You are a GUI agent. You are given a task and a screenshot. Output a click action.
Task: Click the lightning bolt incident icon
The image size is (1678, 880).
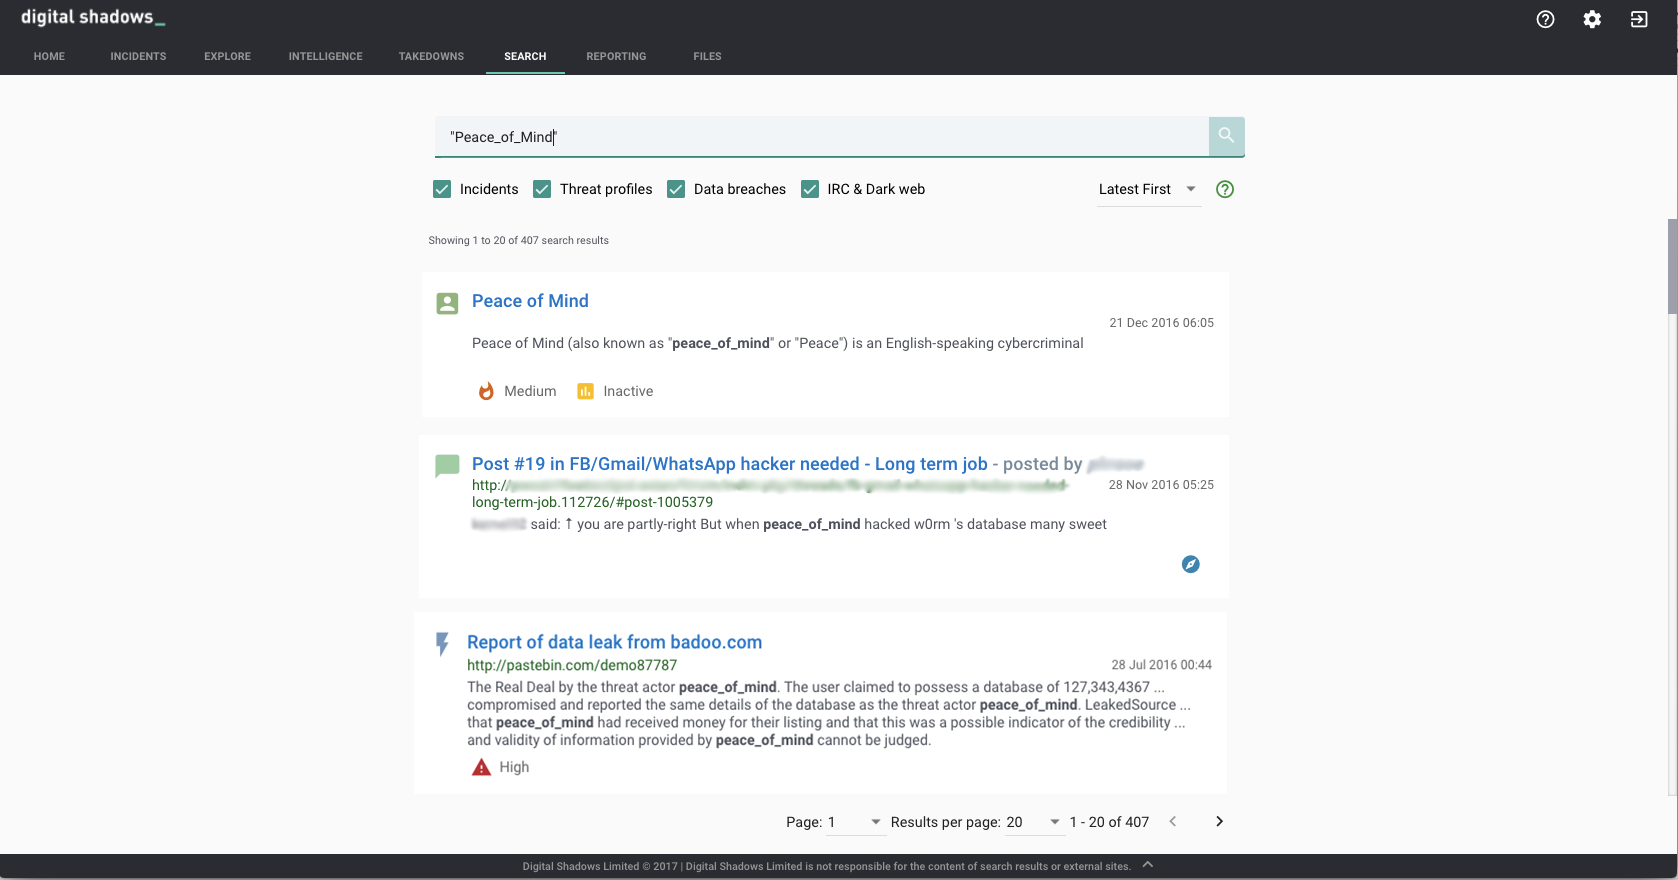(442, 644)
